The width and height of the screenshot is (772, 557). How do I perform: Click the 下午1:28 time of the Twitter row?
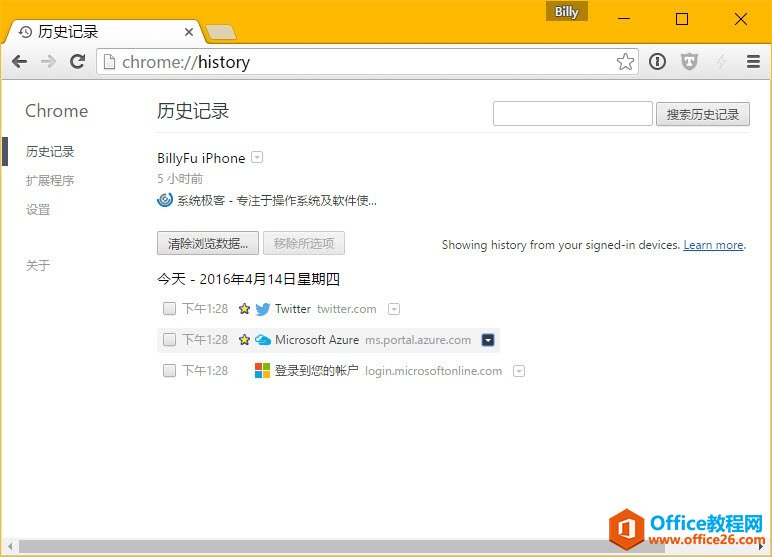pos(205,309)
